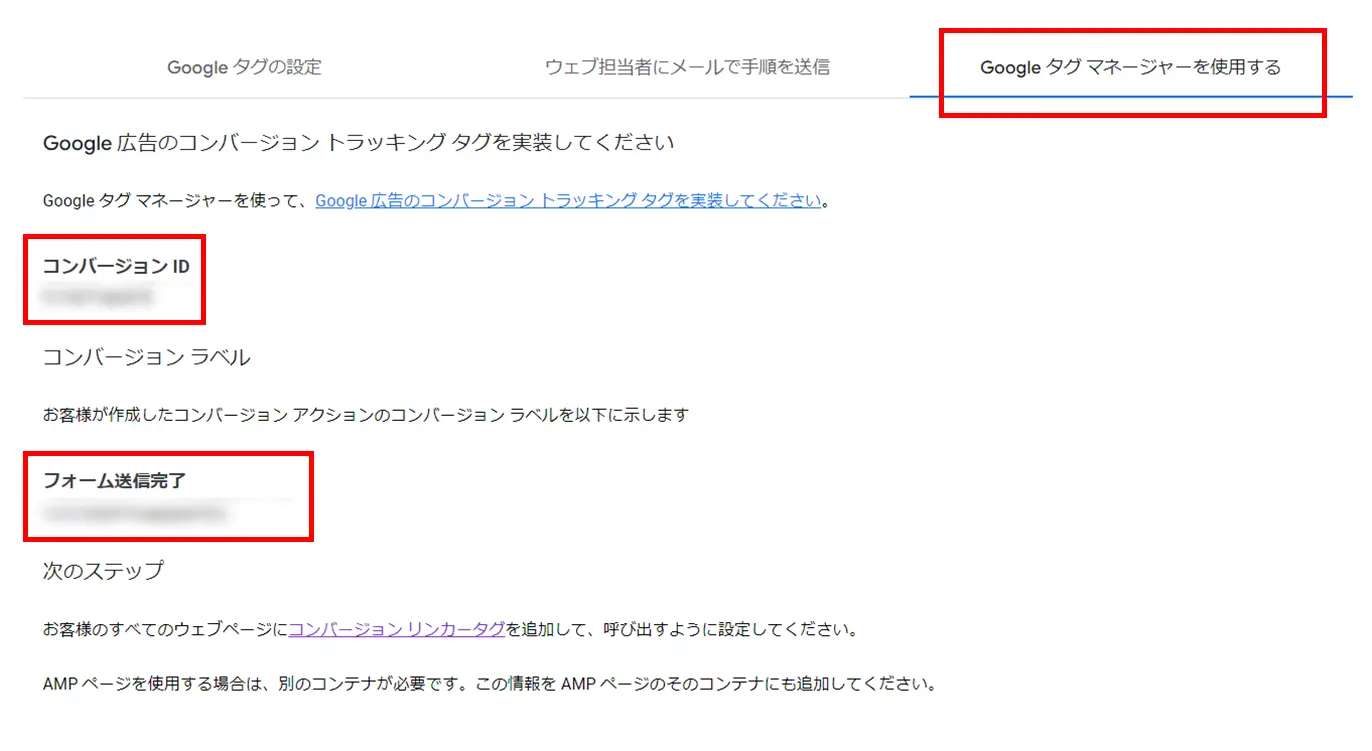The width and height of the screenshot is (1372, 751).
Task: Click the お客様が作成したコンバージョン アクション description text
Action: pyautogui.click(x=366, y=415)
